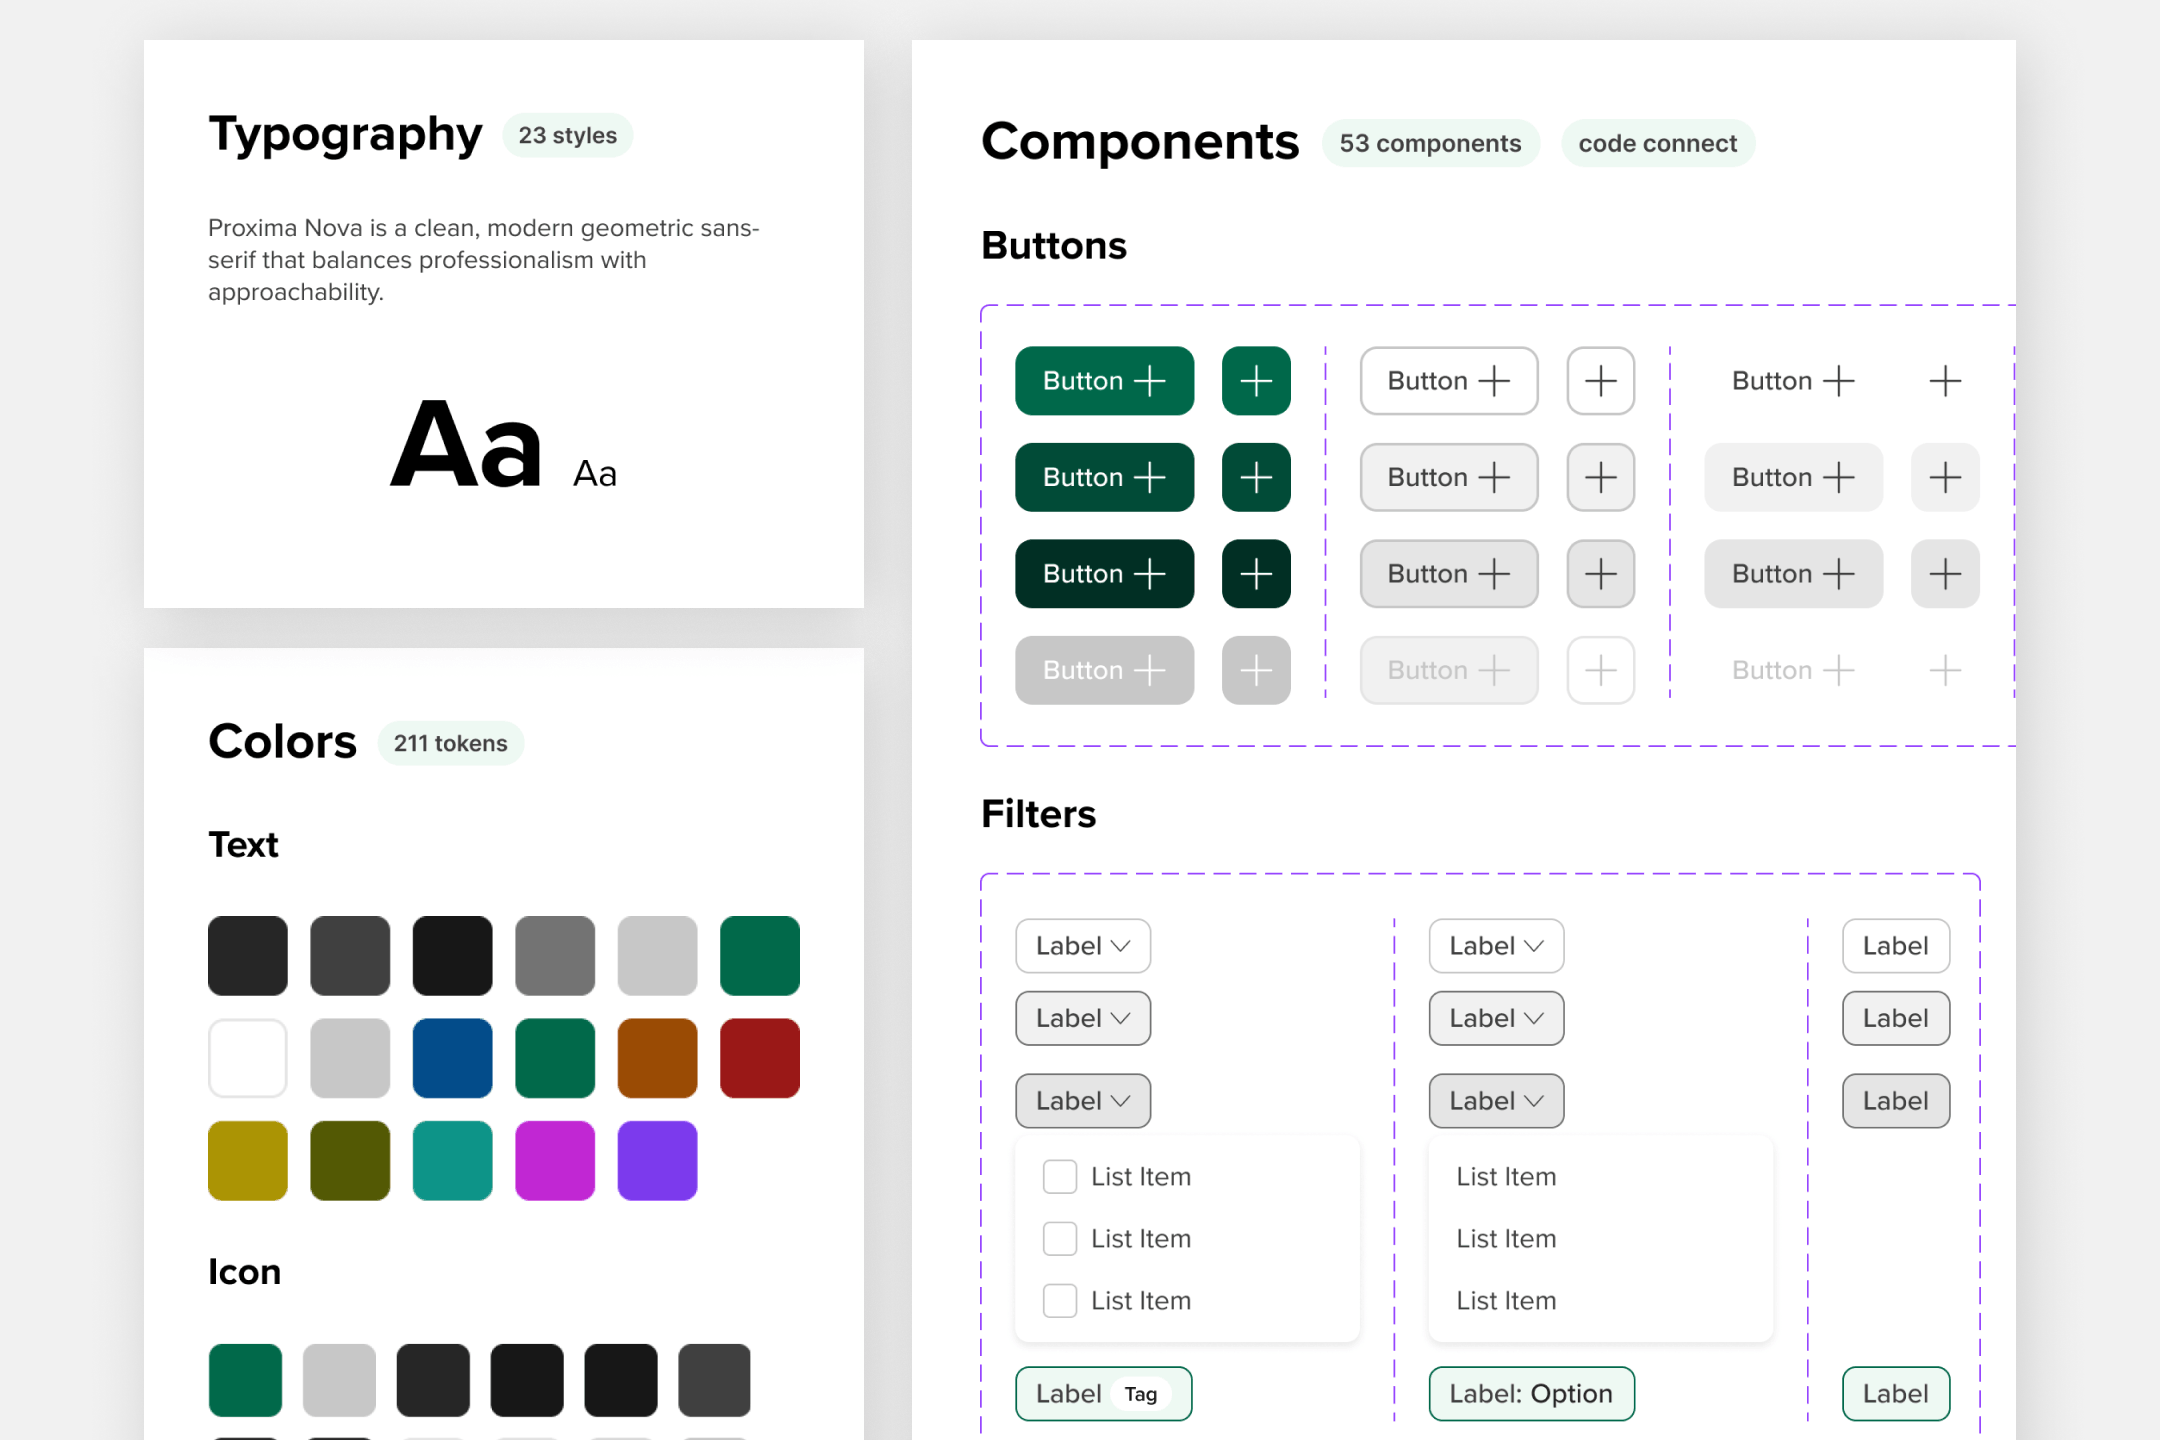The width and height of the screenshot is (2160, 1440).
Task: Select first List Item in the checkbox-free menu
Action: (1506, 1176)
